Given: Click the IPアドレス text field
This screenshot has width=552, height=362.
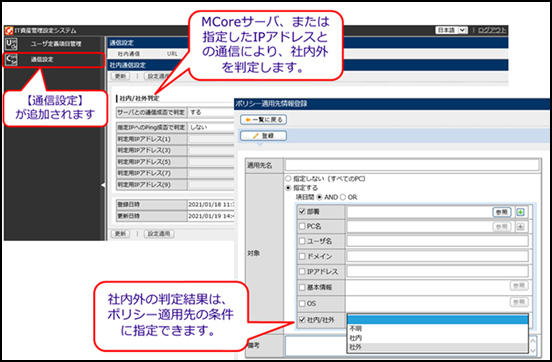Looking at the screenshot, I should click(438, 272).
